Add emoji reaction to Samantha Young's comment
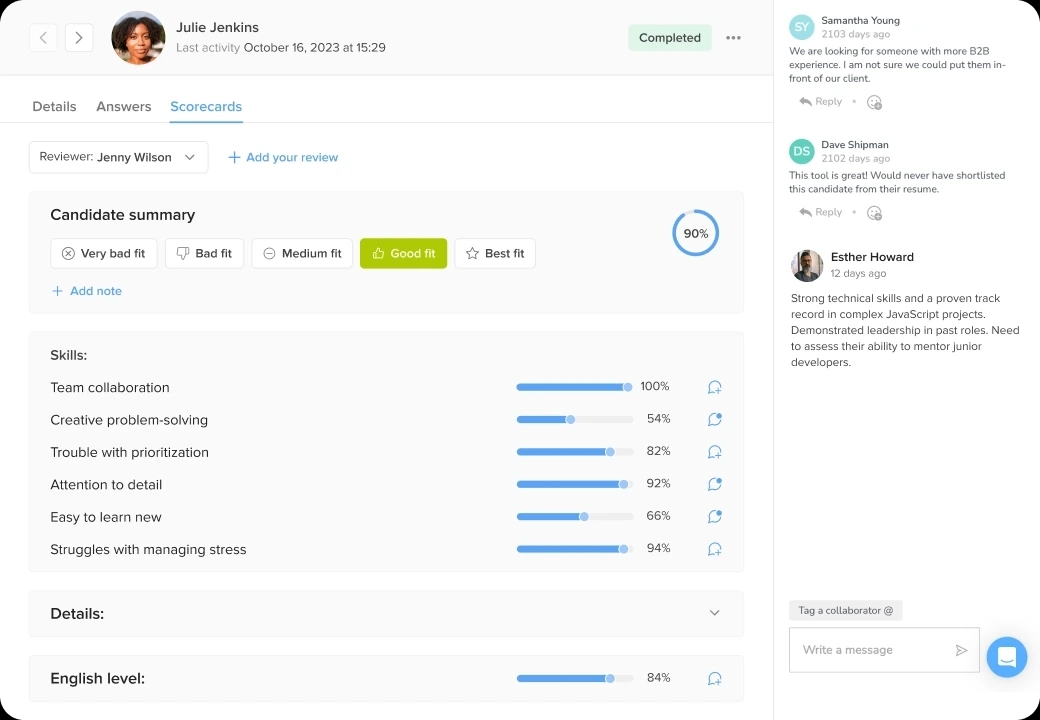The height and width of the screenshot is (720, 1040). [874, 102]
